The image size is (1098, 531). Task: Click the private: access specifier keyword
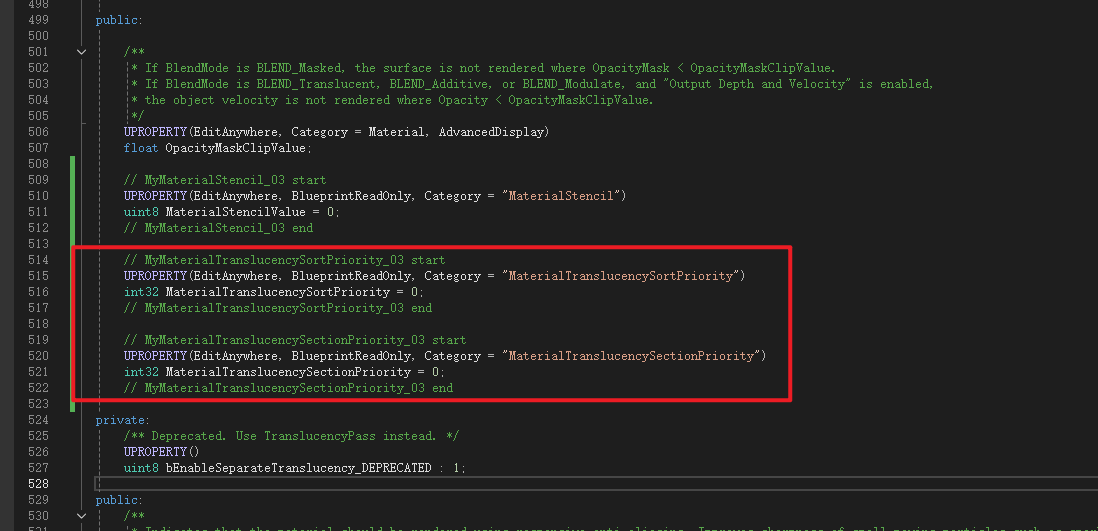pyautogui.click(x=122, y=420)
